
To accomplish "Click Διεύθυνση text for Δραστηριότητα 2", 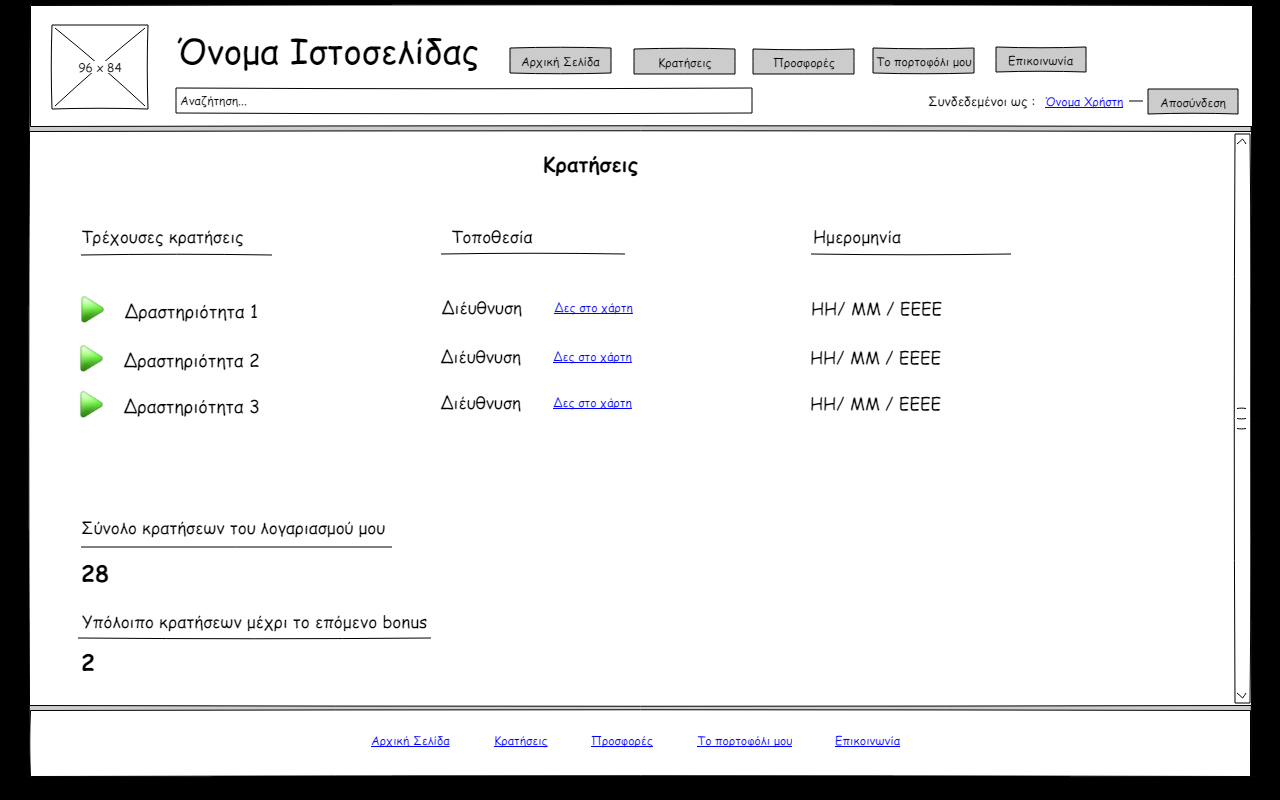I will pos(481,357).
